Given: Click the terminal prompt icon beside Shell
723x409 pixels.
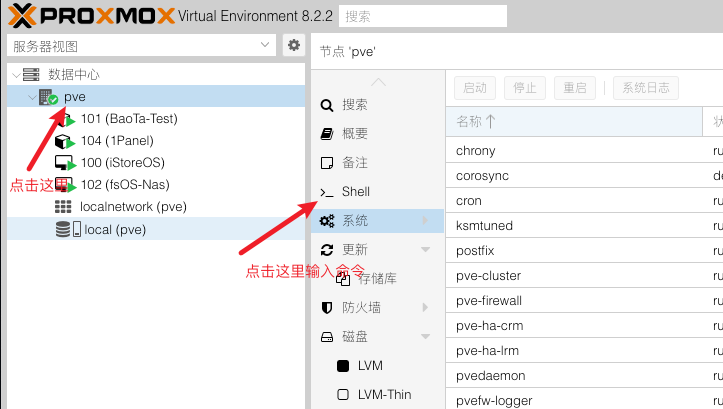Looking at the screenshot, I should pyautogui.click(x=327, y=192).
